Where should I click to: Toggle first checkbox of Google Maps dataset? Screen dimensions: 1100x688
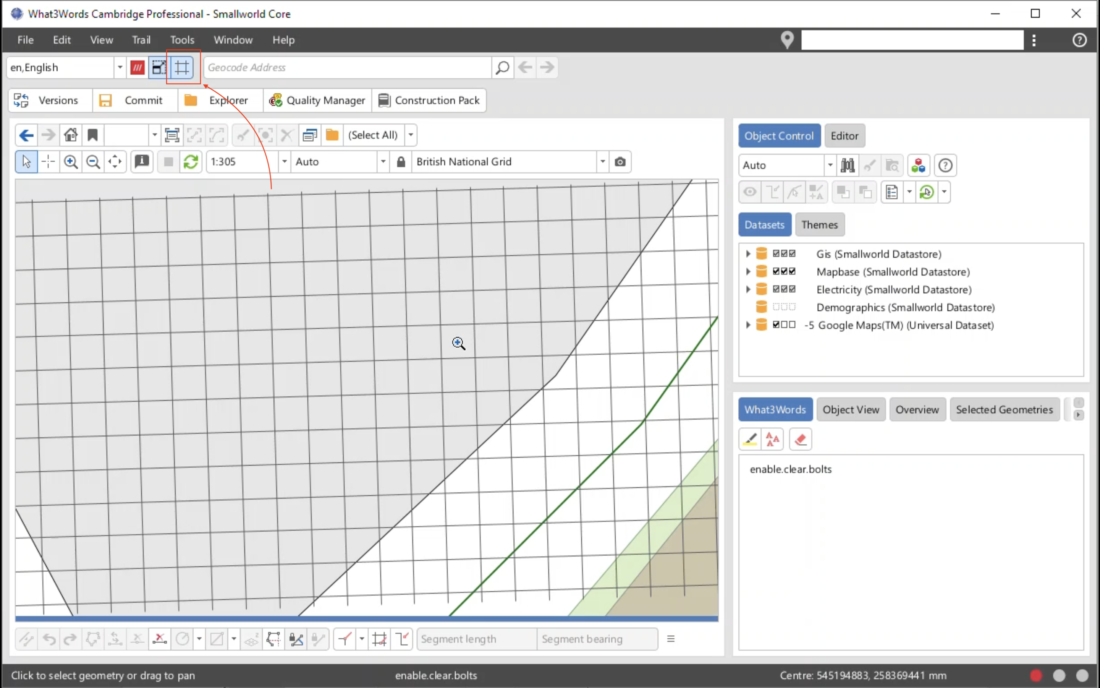(x=776, y=325)
